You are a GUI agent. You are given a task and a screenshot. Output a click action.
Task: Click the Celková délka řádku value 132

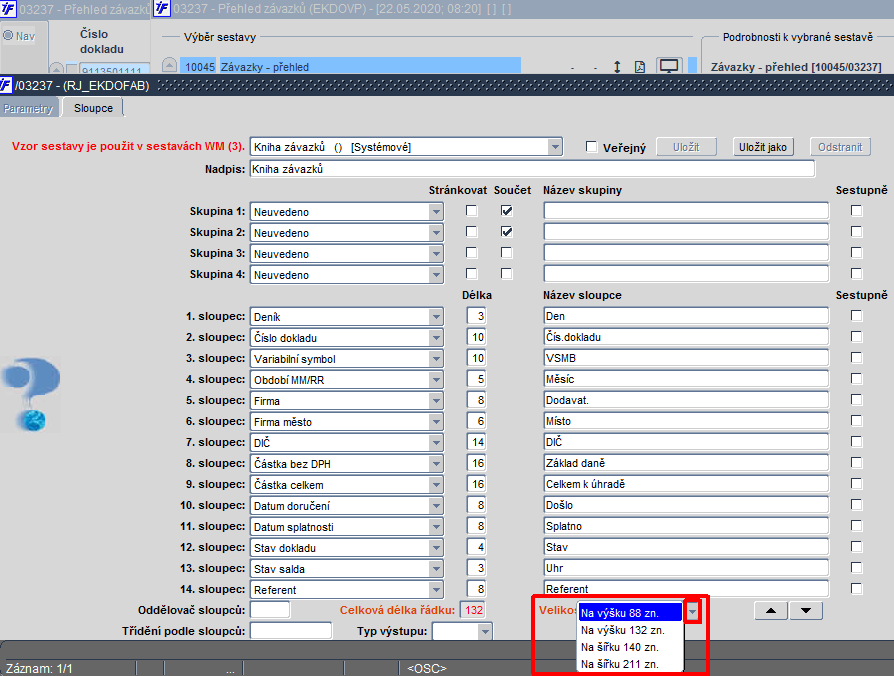pyautogui.click(x=473, y=610)
